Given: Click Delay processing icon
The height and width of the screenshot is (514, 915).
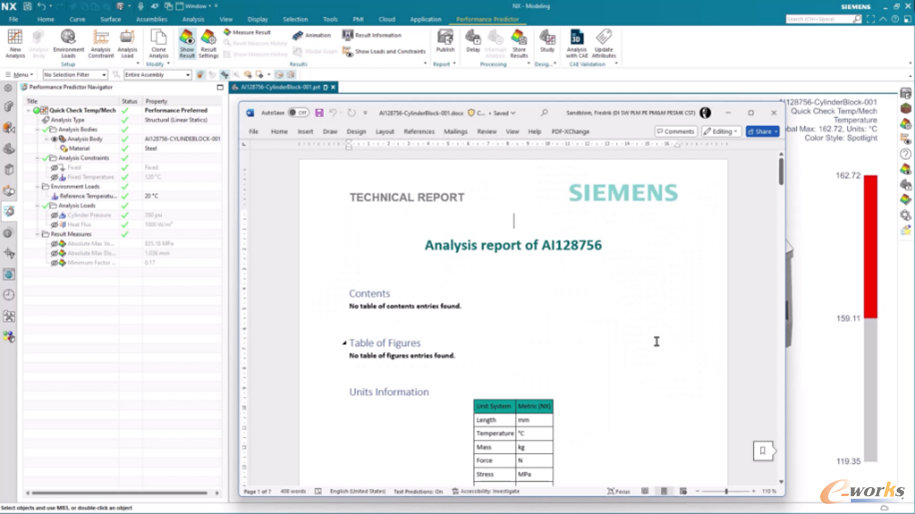Looking at the screenshot, I should tap(473, 41).
